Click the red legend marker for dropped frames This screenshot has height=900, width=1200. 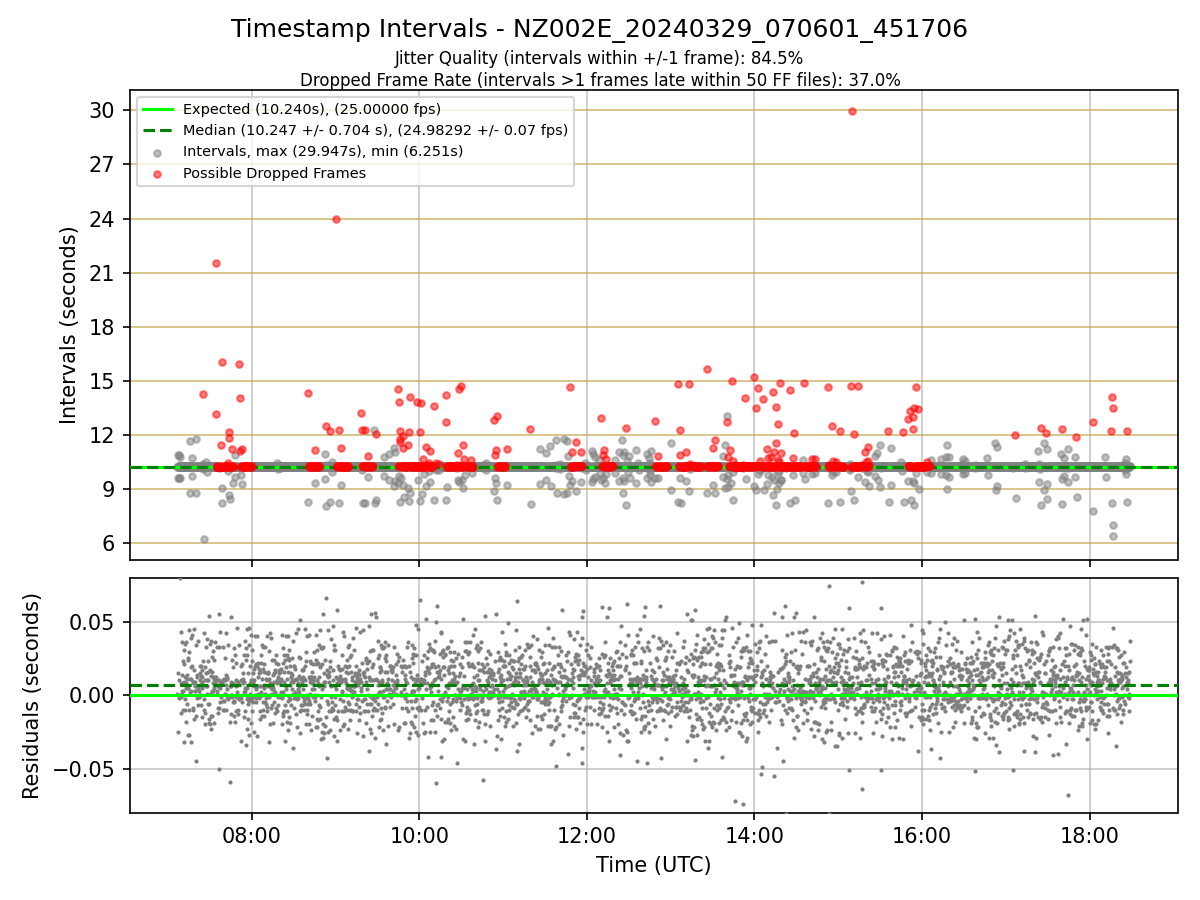[158, 173]
